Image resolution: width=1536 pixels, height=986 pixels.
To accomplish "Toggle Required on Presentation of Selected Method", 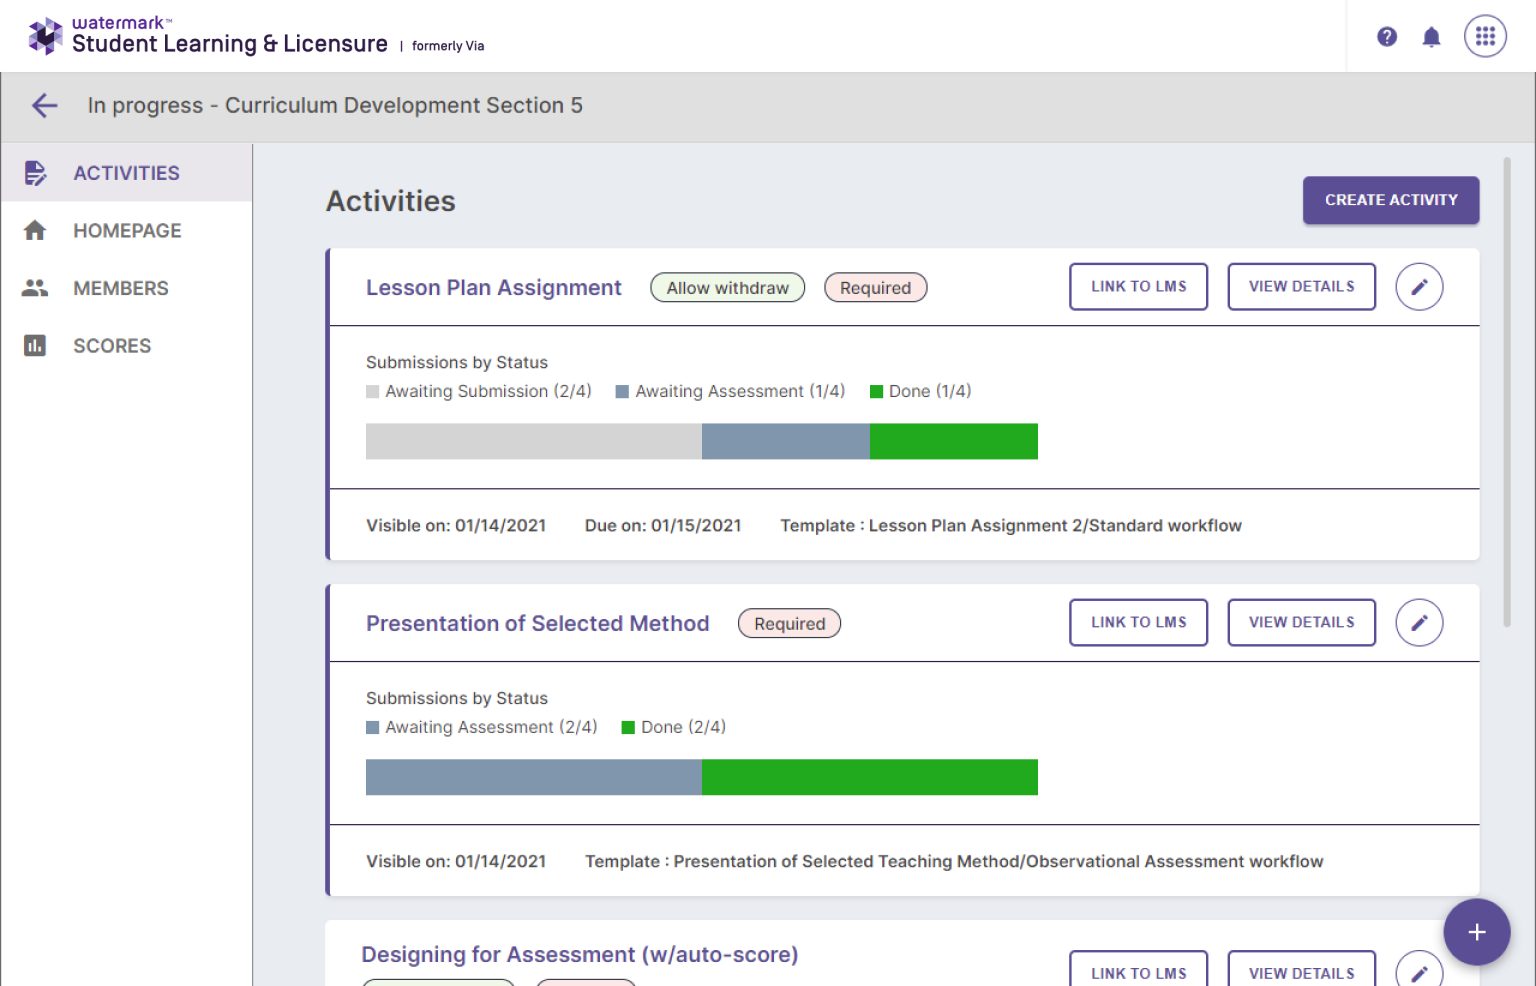I will 789,623.
